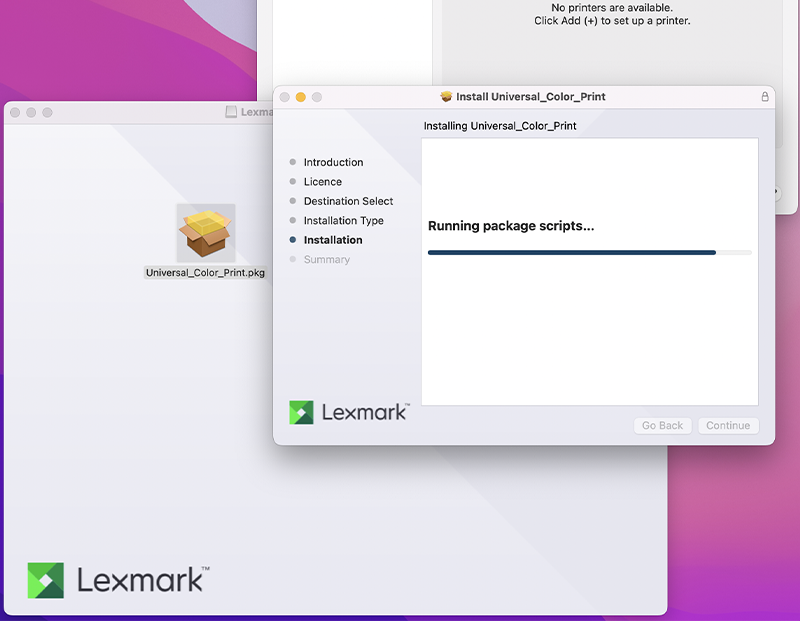800x621 pixels.
Task: Minimize the Lexmark disk image window
Action: click(x=31, y=112)
